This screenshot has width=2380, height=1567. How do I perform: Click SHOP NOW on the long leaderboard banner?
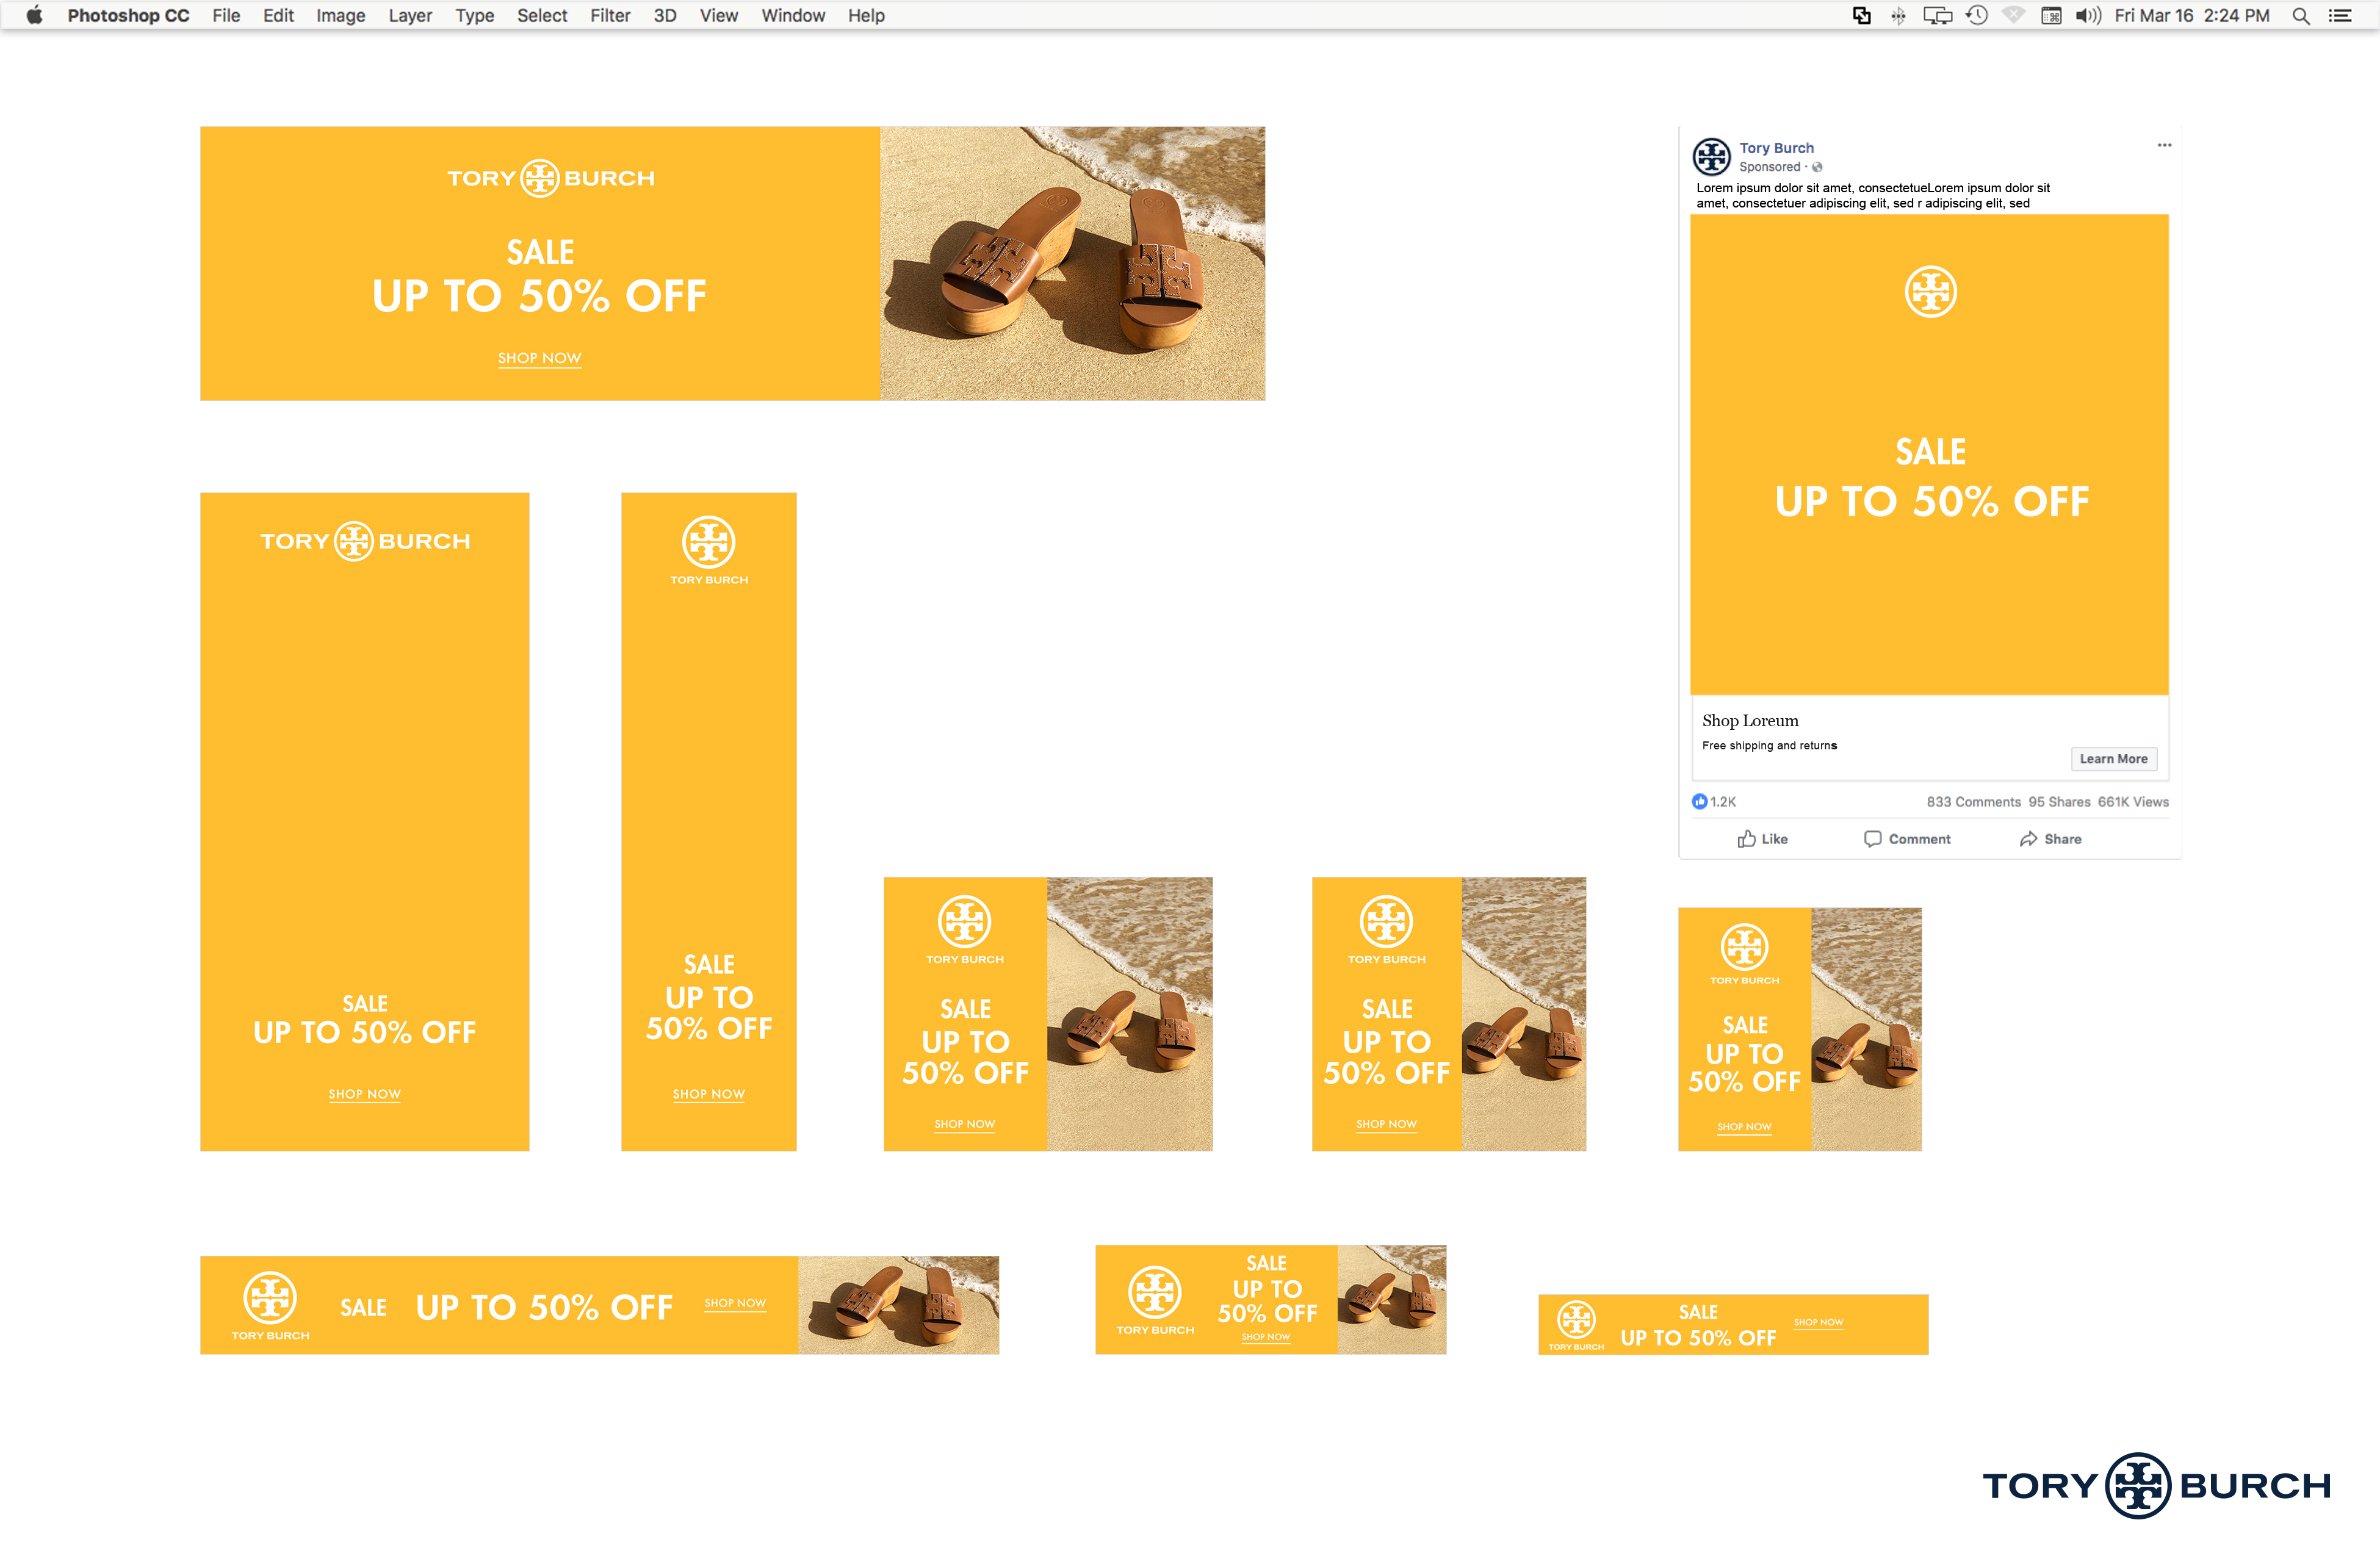[x=735, y=1303]
